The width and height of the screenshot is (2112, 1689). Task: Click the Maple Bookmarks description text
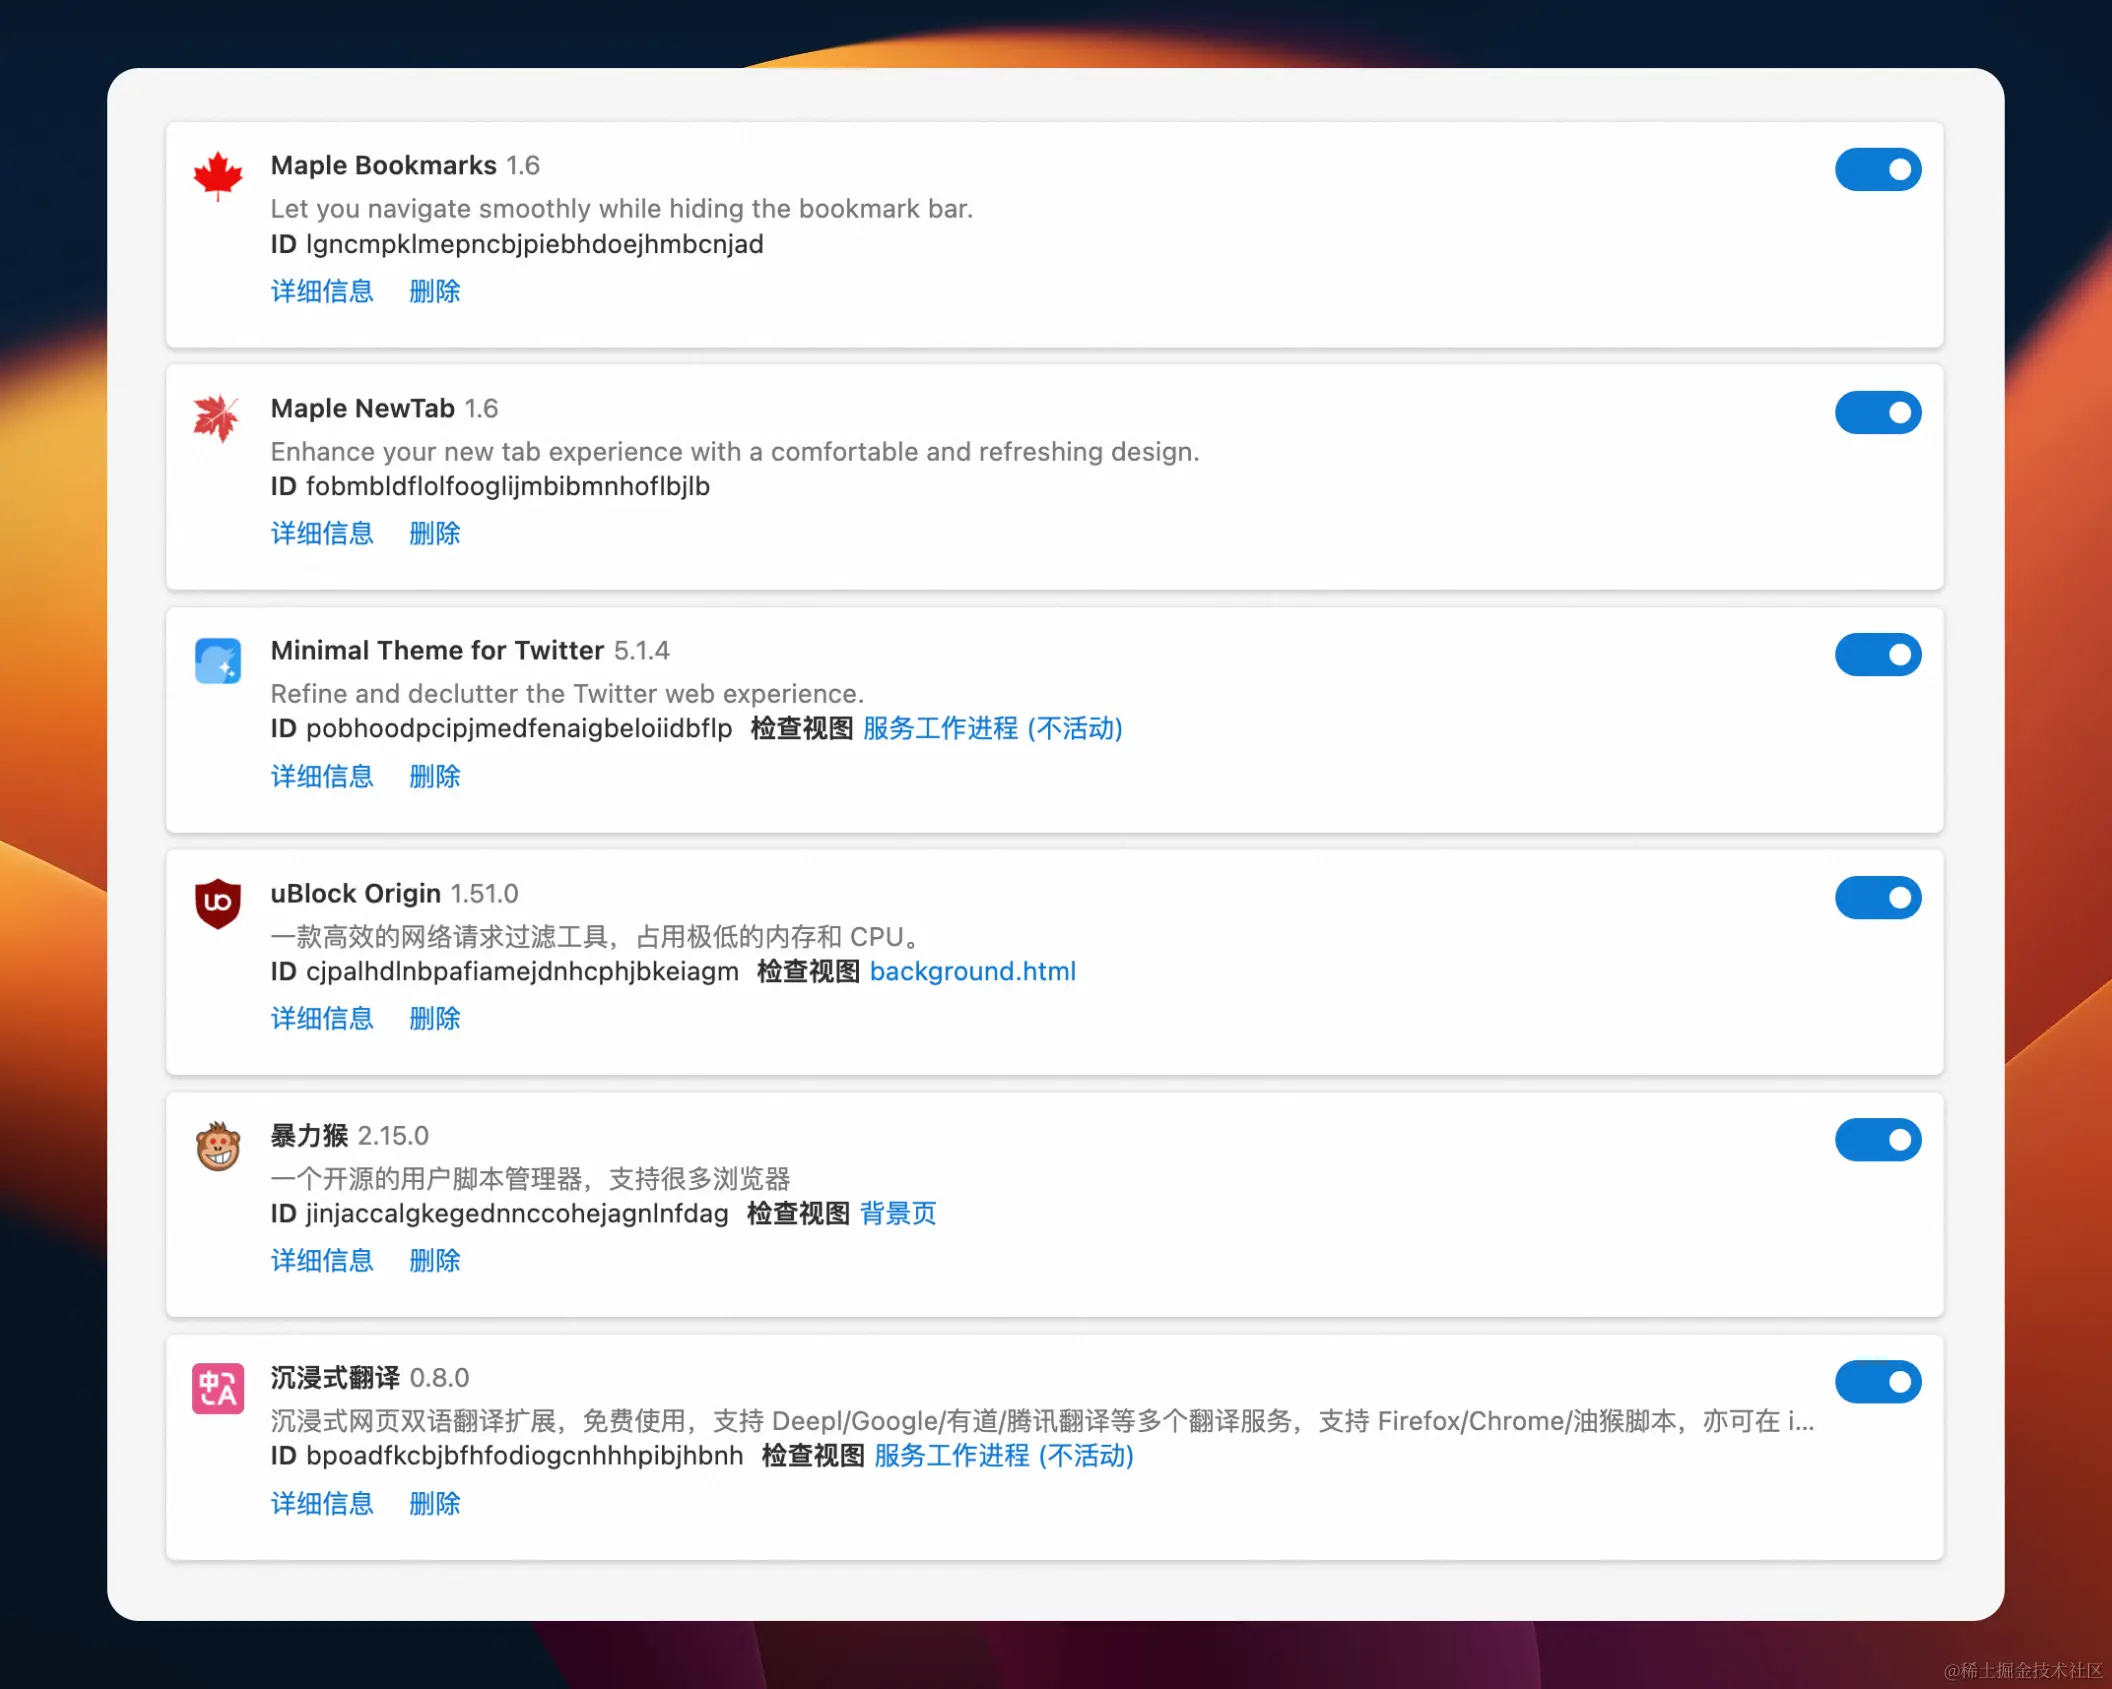[621, 208]
